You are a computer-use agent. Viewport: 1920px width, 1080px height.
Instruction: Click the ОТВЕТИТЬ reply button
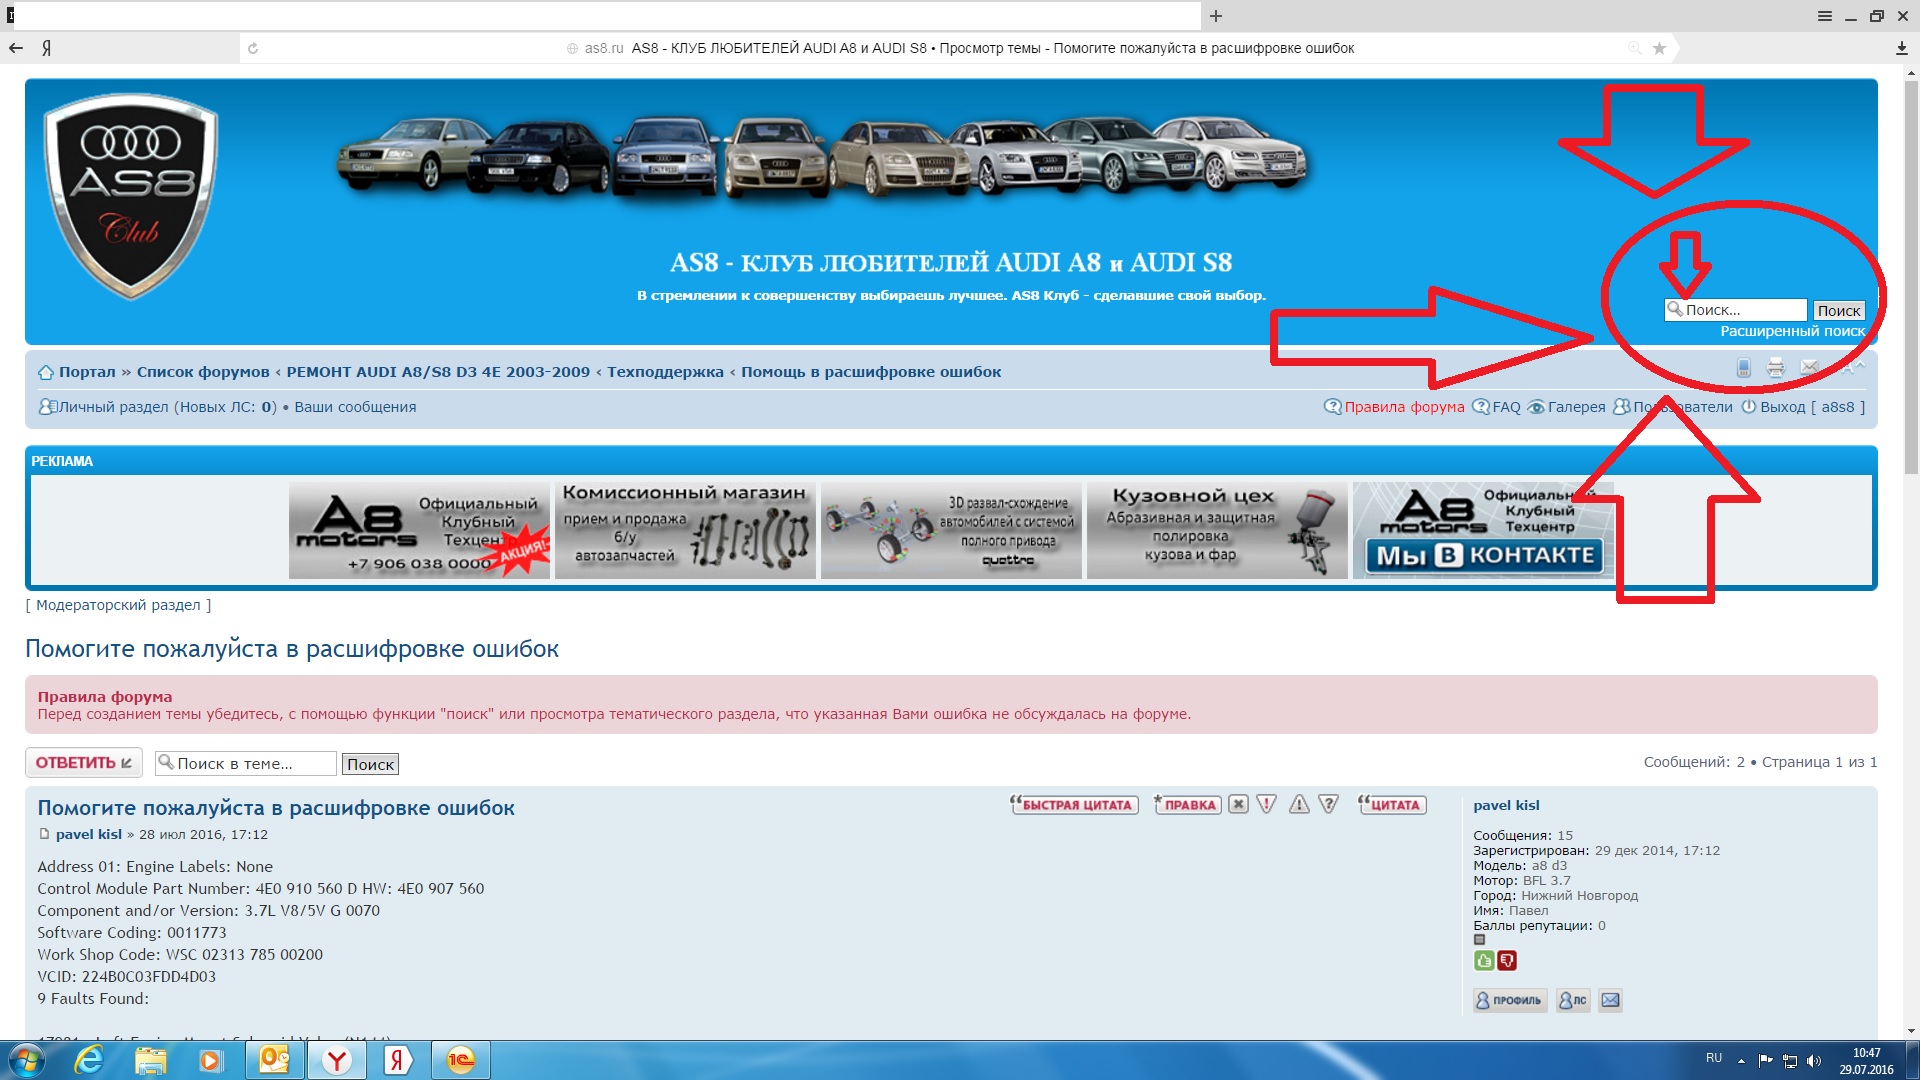83,763
